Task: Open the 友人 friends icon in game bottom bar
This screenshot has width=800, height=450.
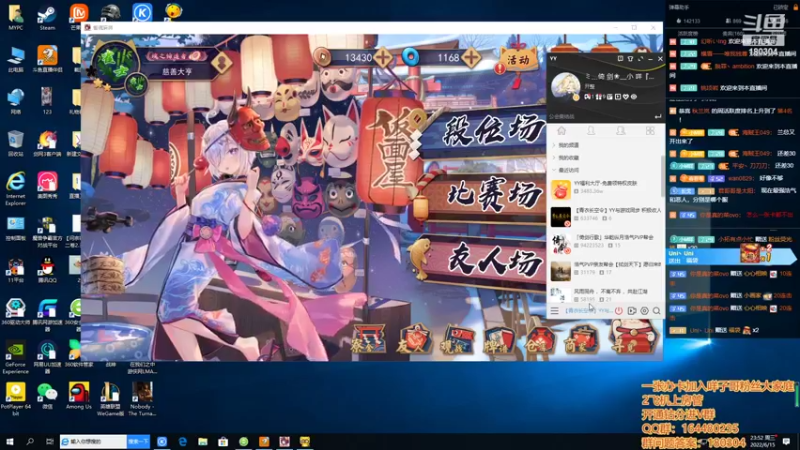Action: click(413, 341)
